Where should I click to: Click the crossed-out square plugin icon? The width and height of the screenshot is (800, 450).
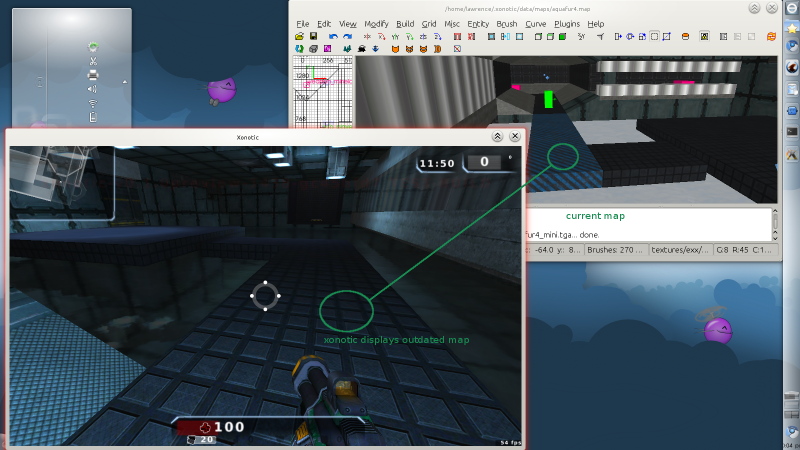pyautogui.click(x=457, y=49)
